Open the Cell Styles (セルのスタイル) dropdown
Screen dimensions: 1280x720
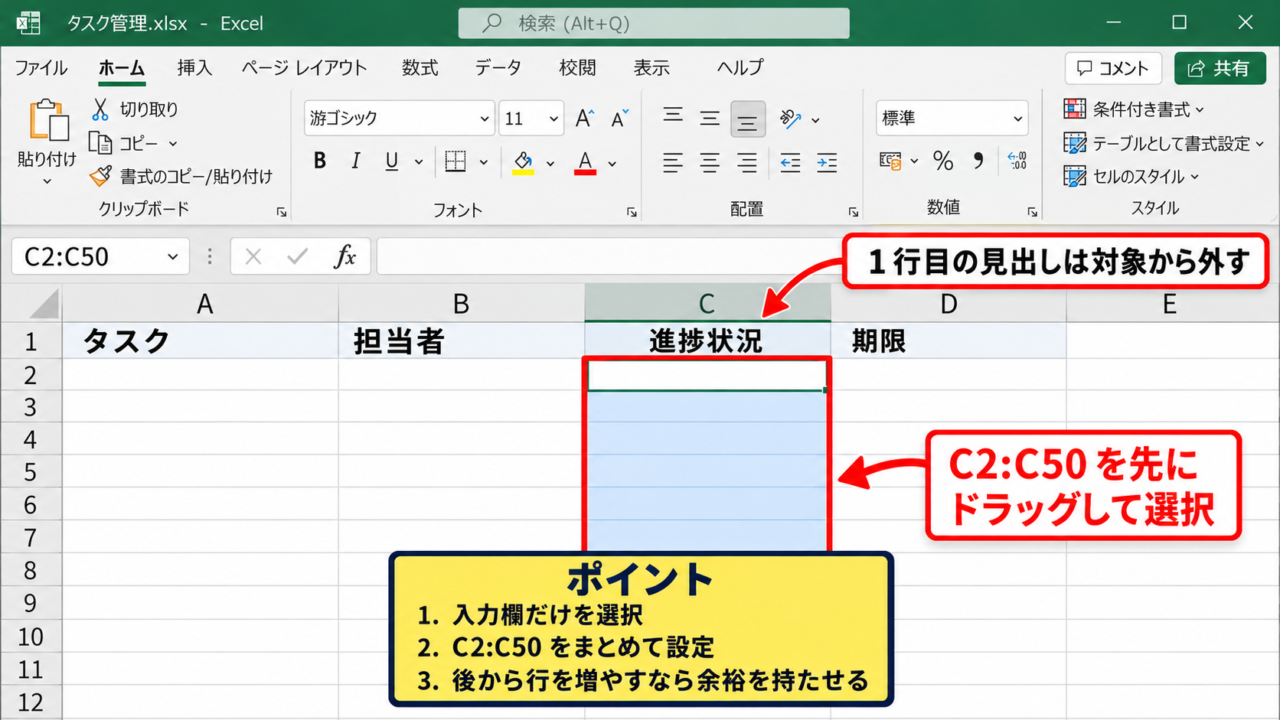pos(1131,176)
